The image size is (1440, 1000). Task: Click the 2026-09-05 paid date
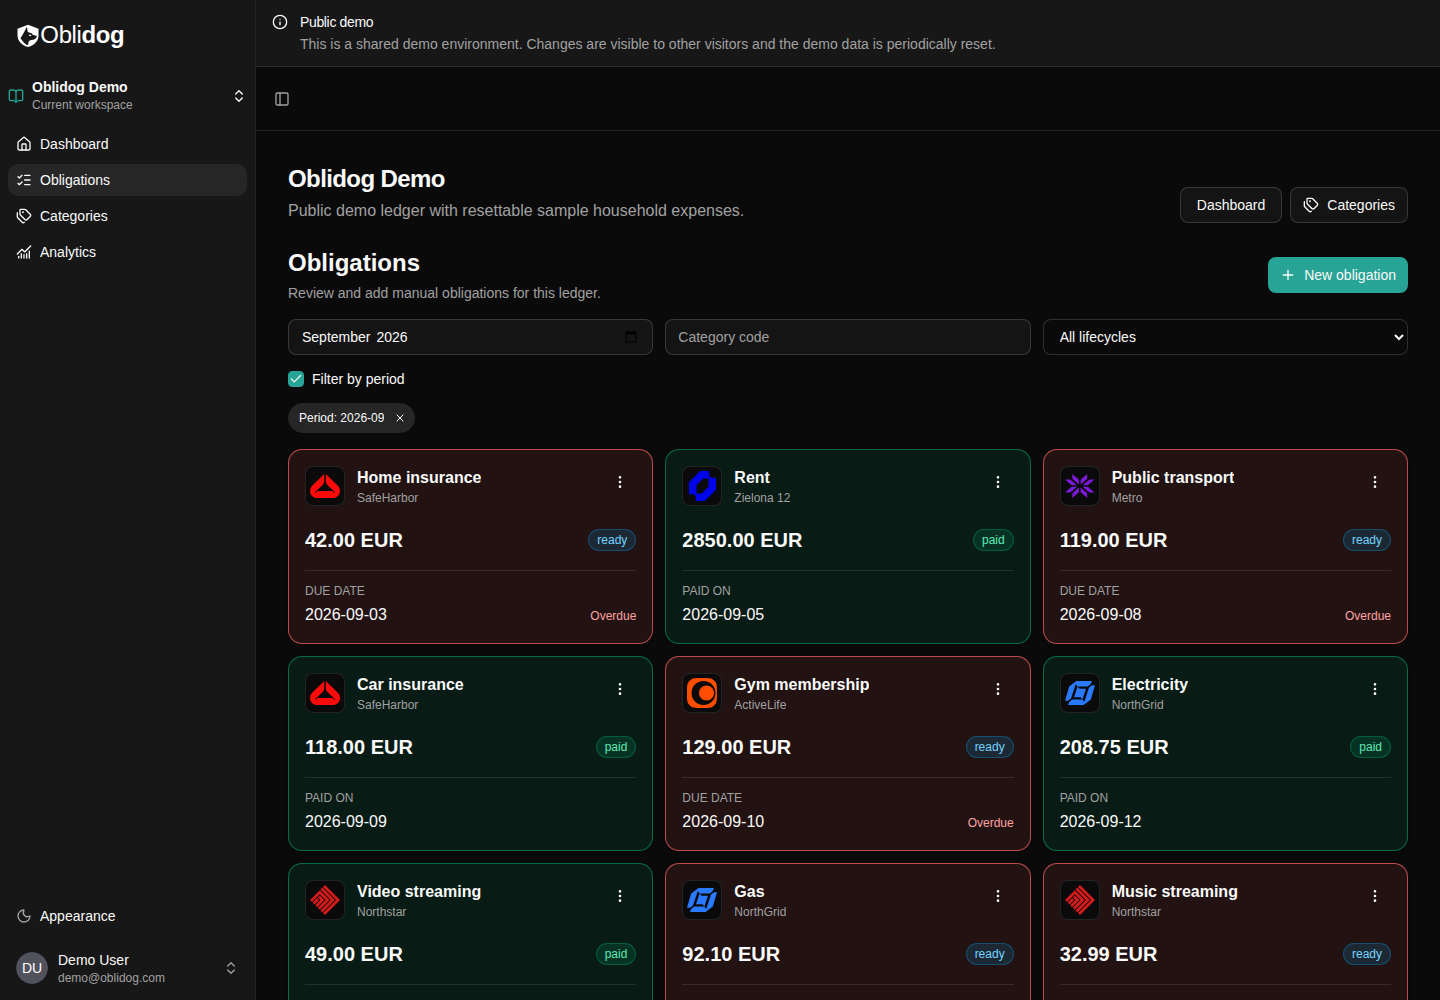click(x=723, y=614)
